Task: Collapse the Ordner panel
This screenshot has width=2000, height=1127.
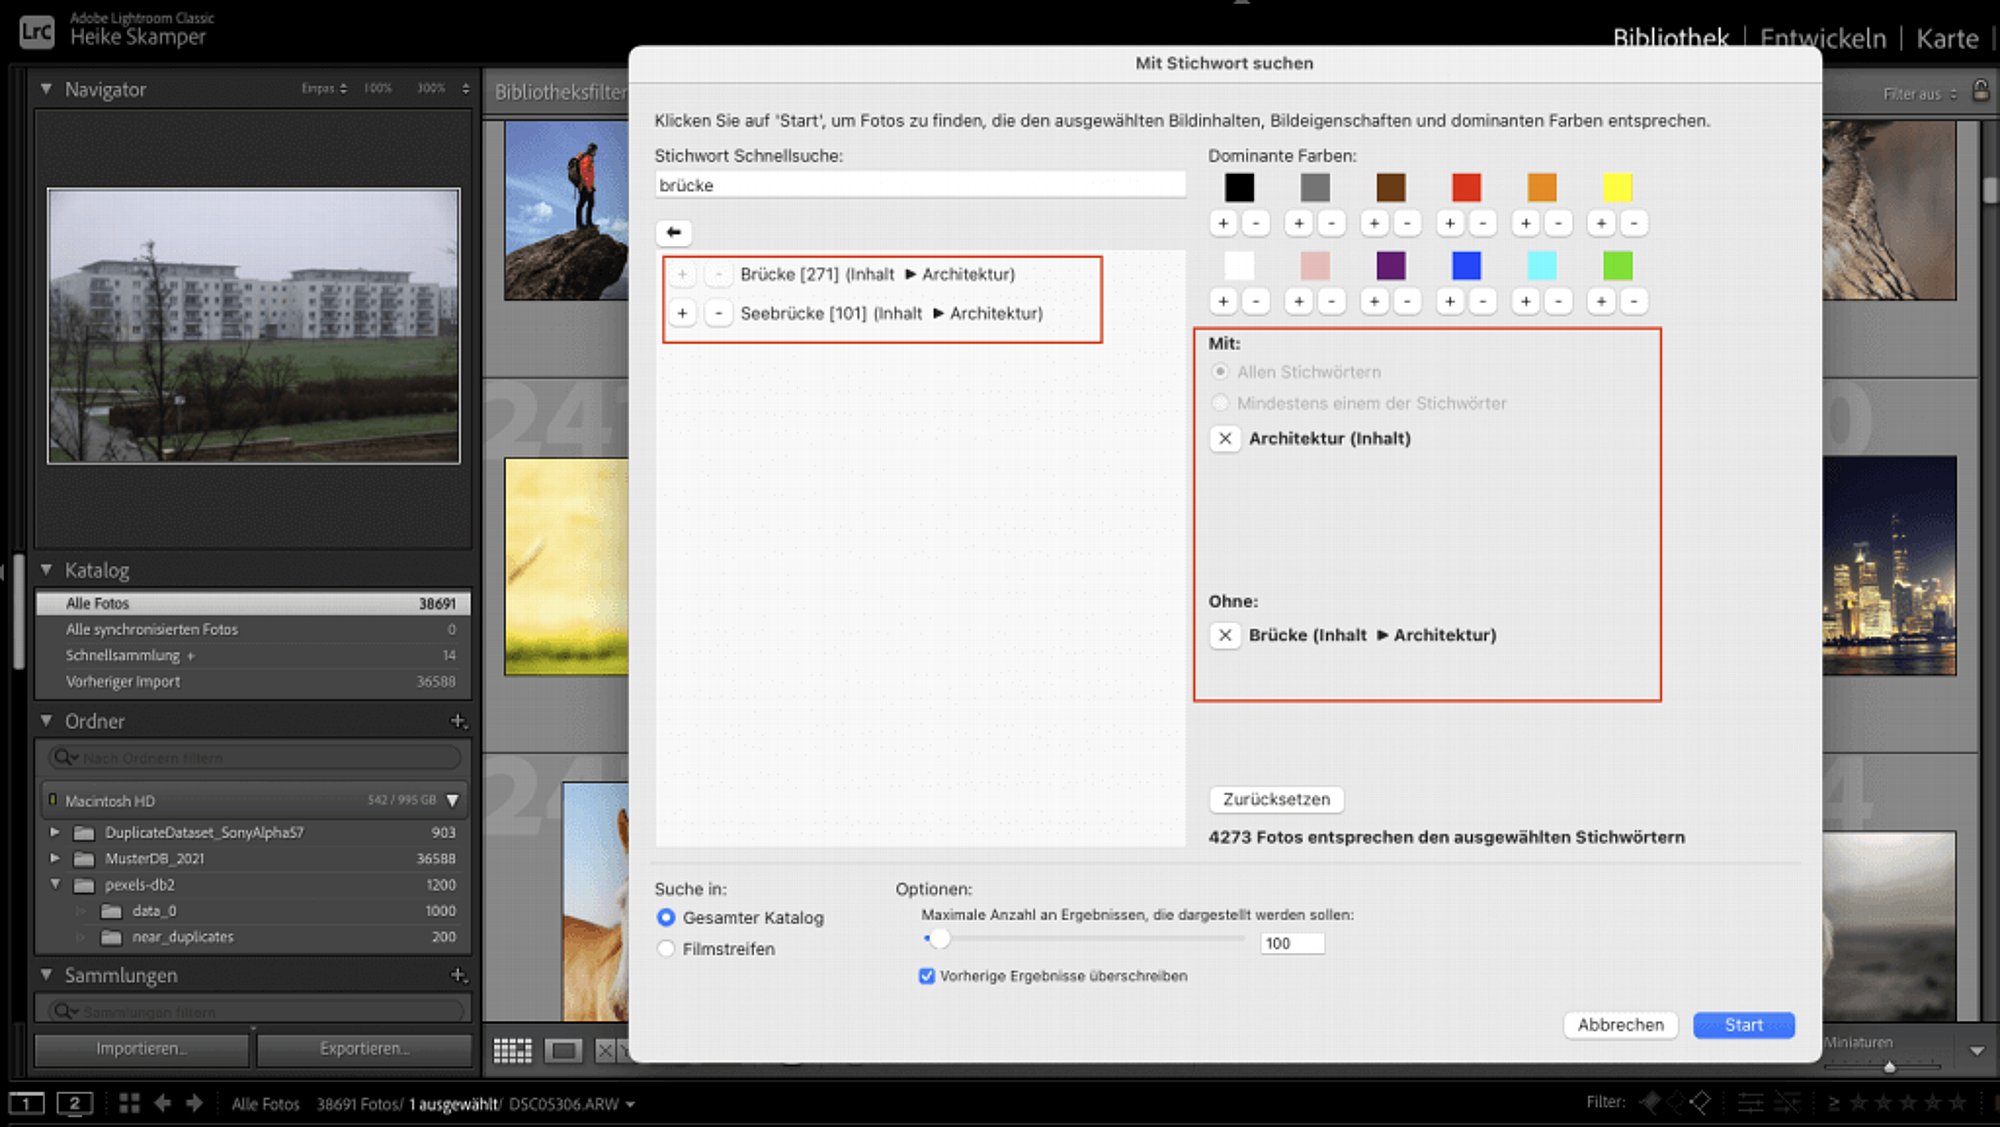Action: click(x=46, y=721)
